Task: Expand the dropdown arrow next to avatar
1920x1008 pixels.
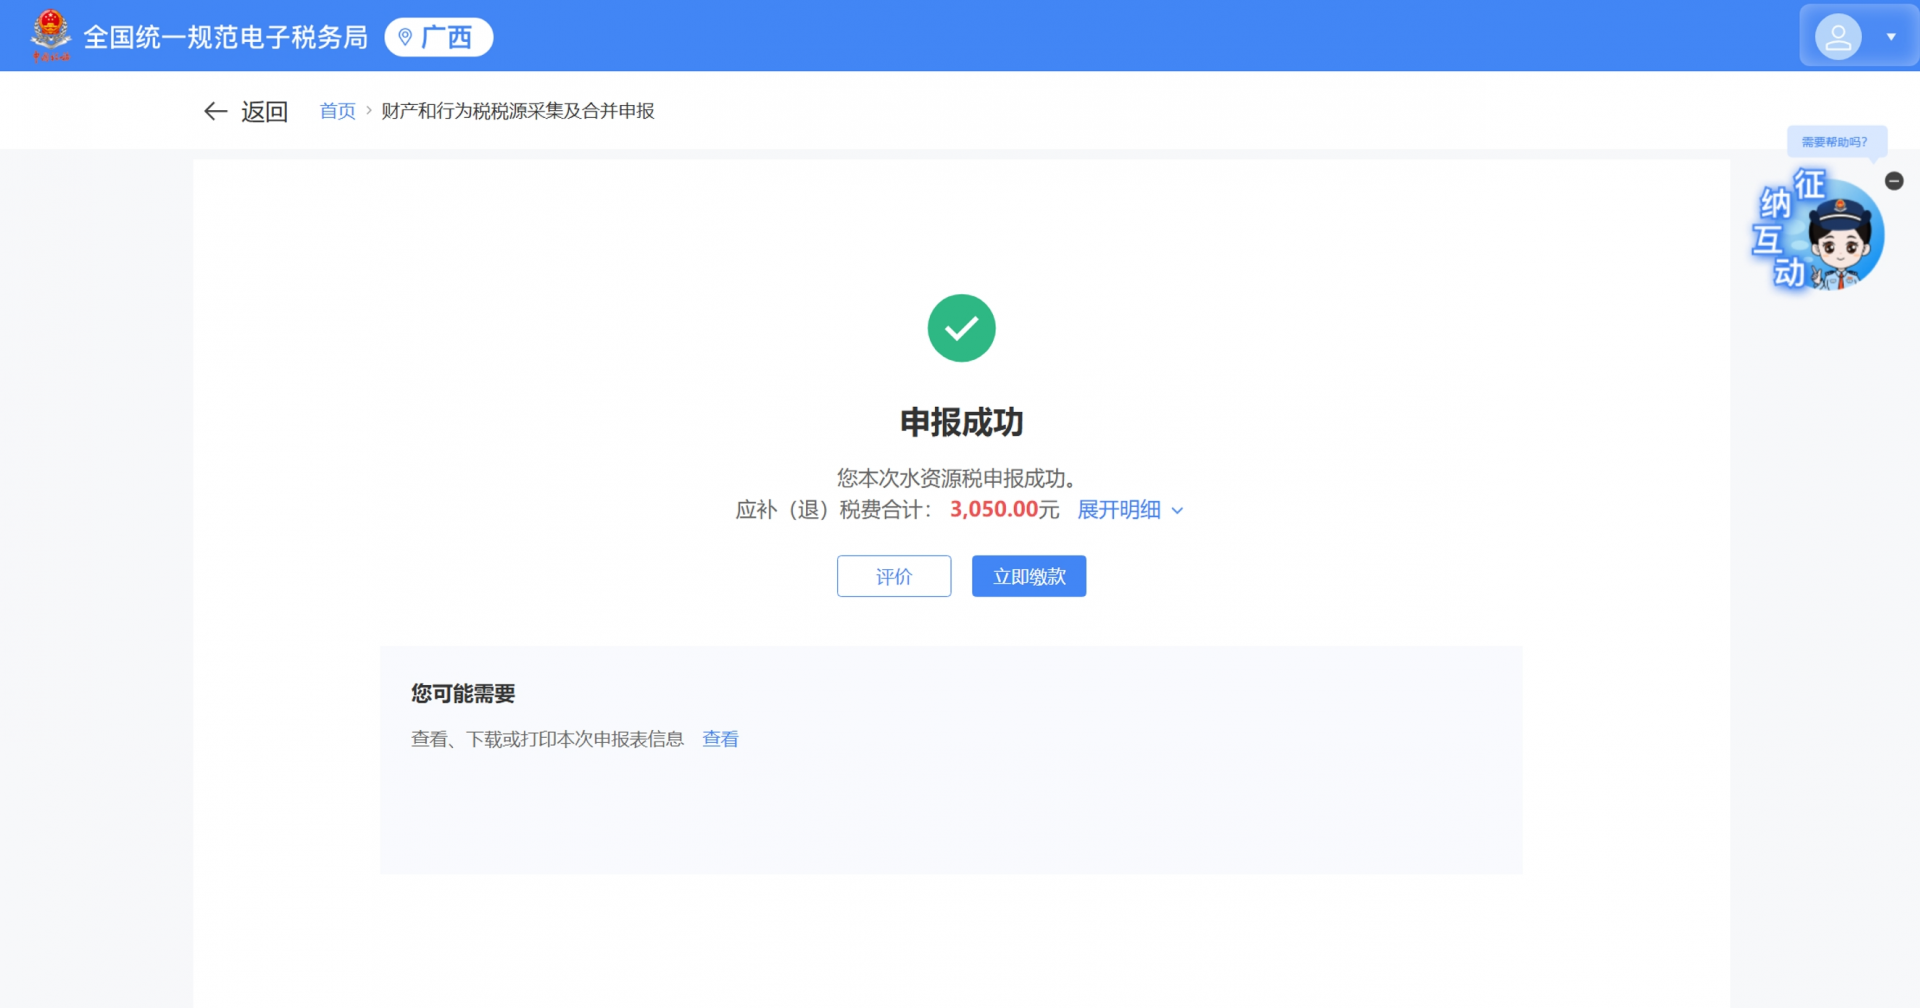Action: pos(1890,37)
